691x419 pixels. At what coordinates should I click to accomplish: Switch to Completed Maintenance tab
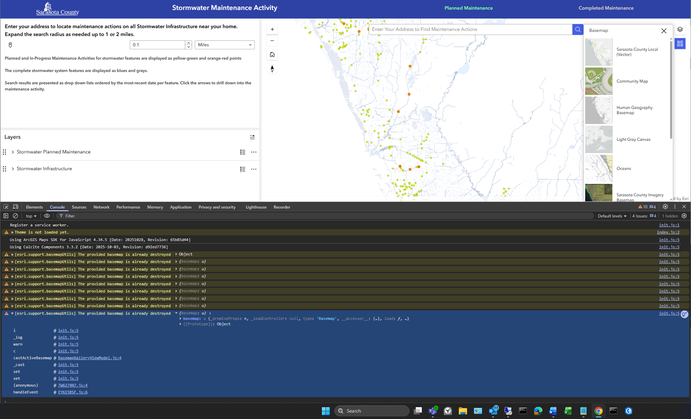605,8
